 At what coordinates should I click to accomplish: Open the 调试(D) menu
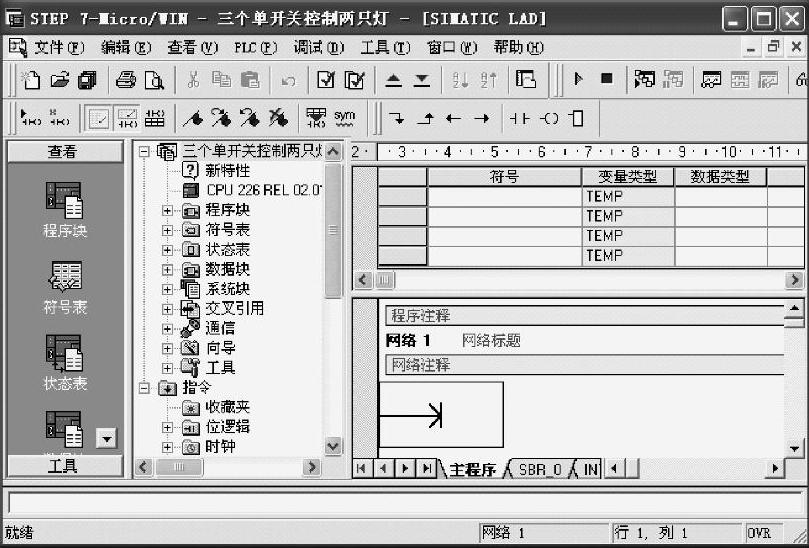click(318, 47)
